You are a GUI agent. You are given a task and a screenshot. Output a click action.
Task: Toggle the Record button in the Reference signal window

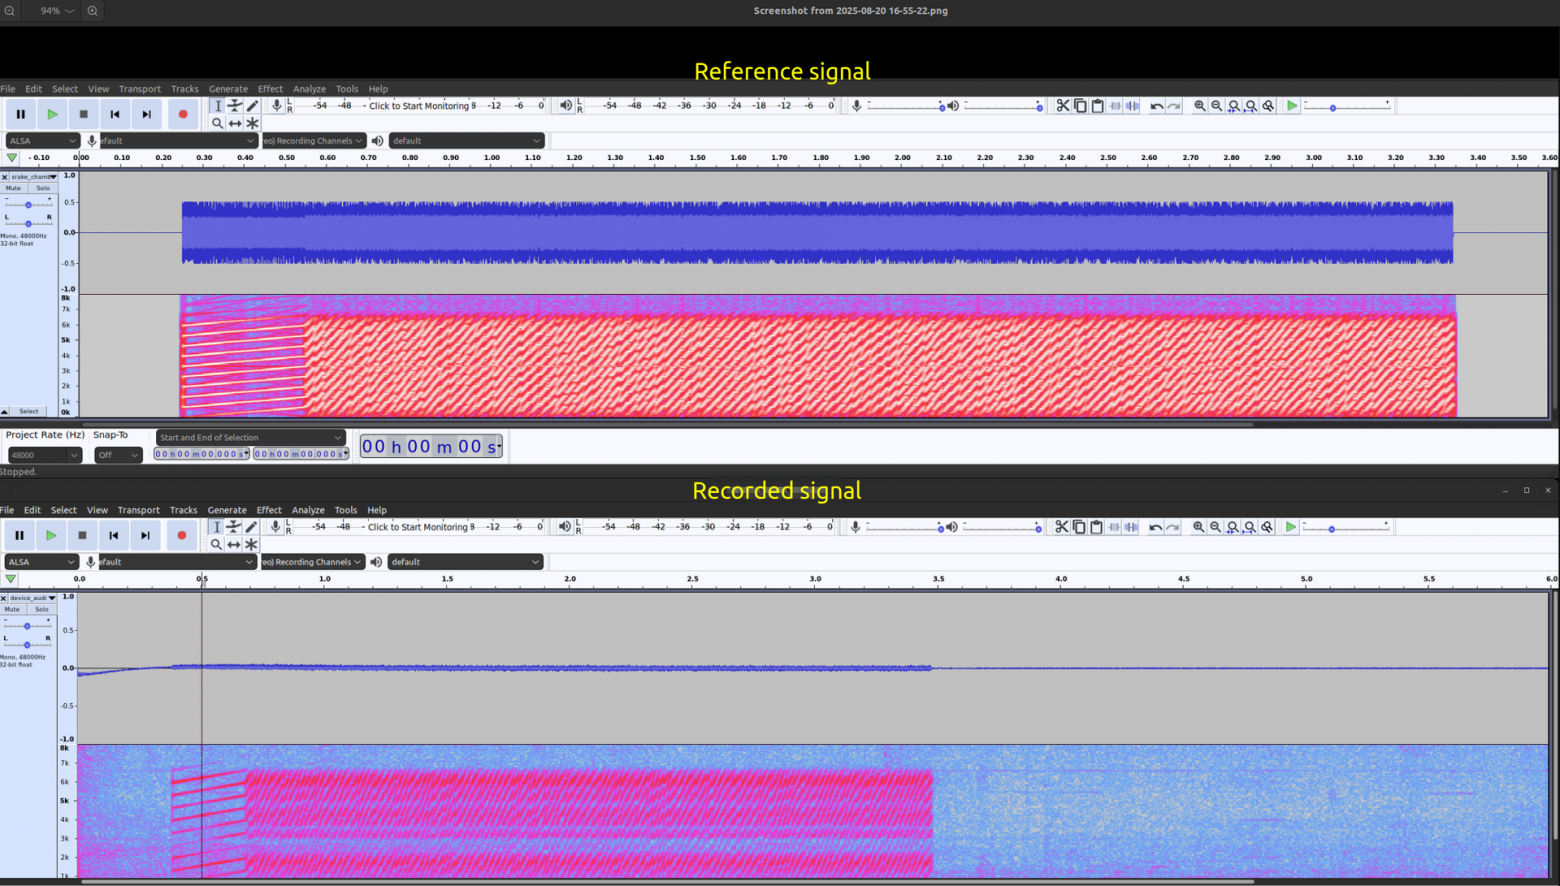point(183,114)
